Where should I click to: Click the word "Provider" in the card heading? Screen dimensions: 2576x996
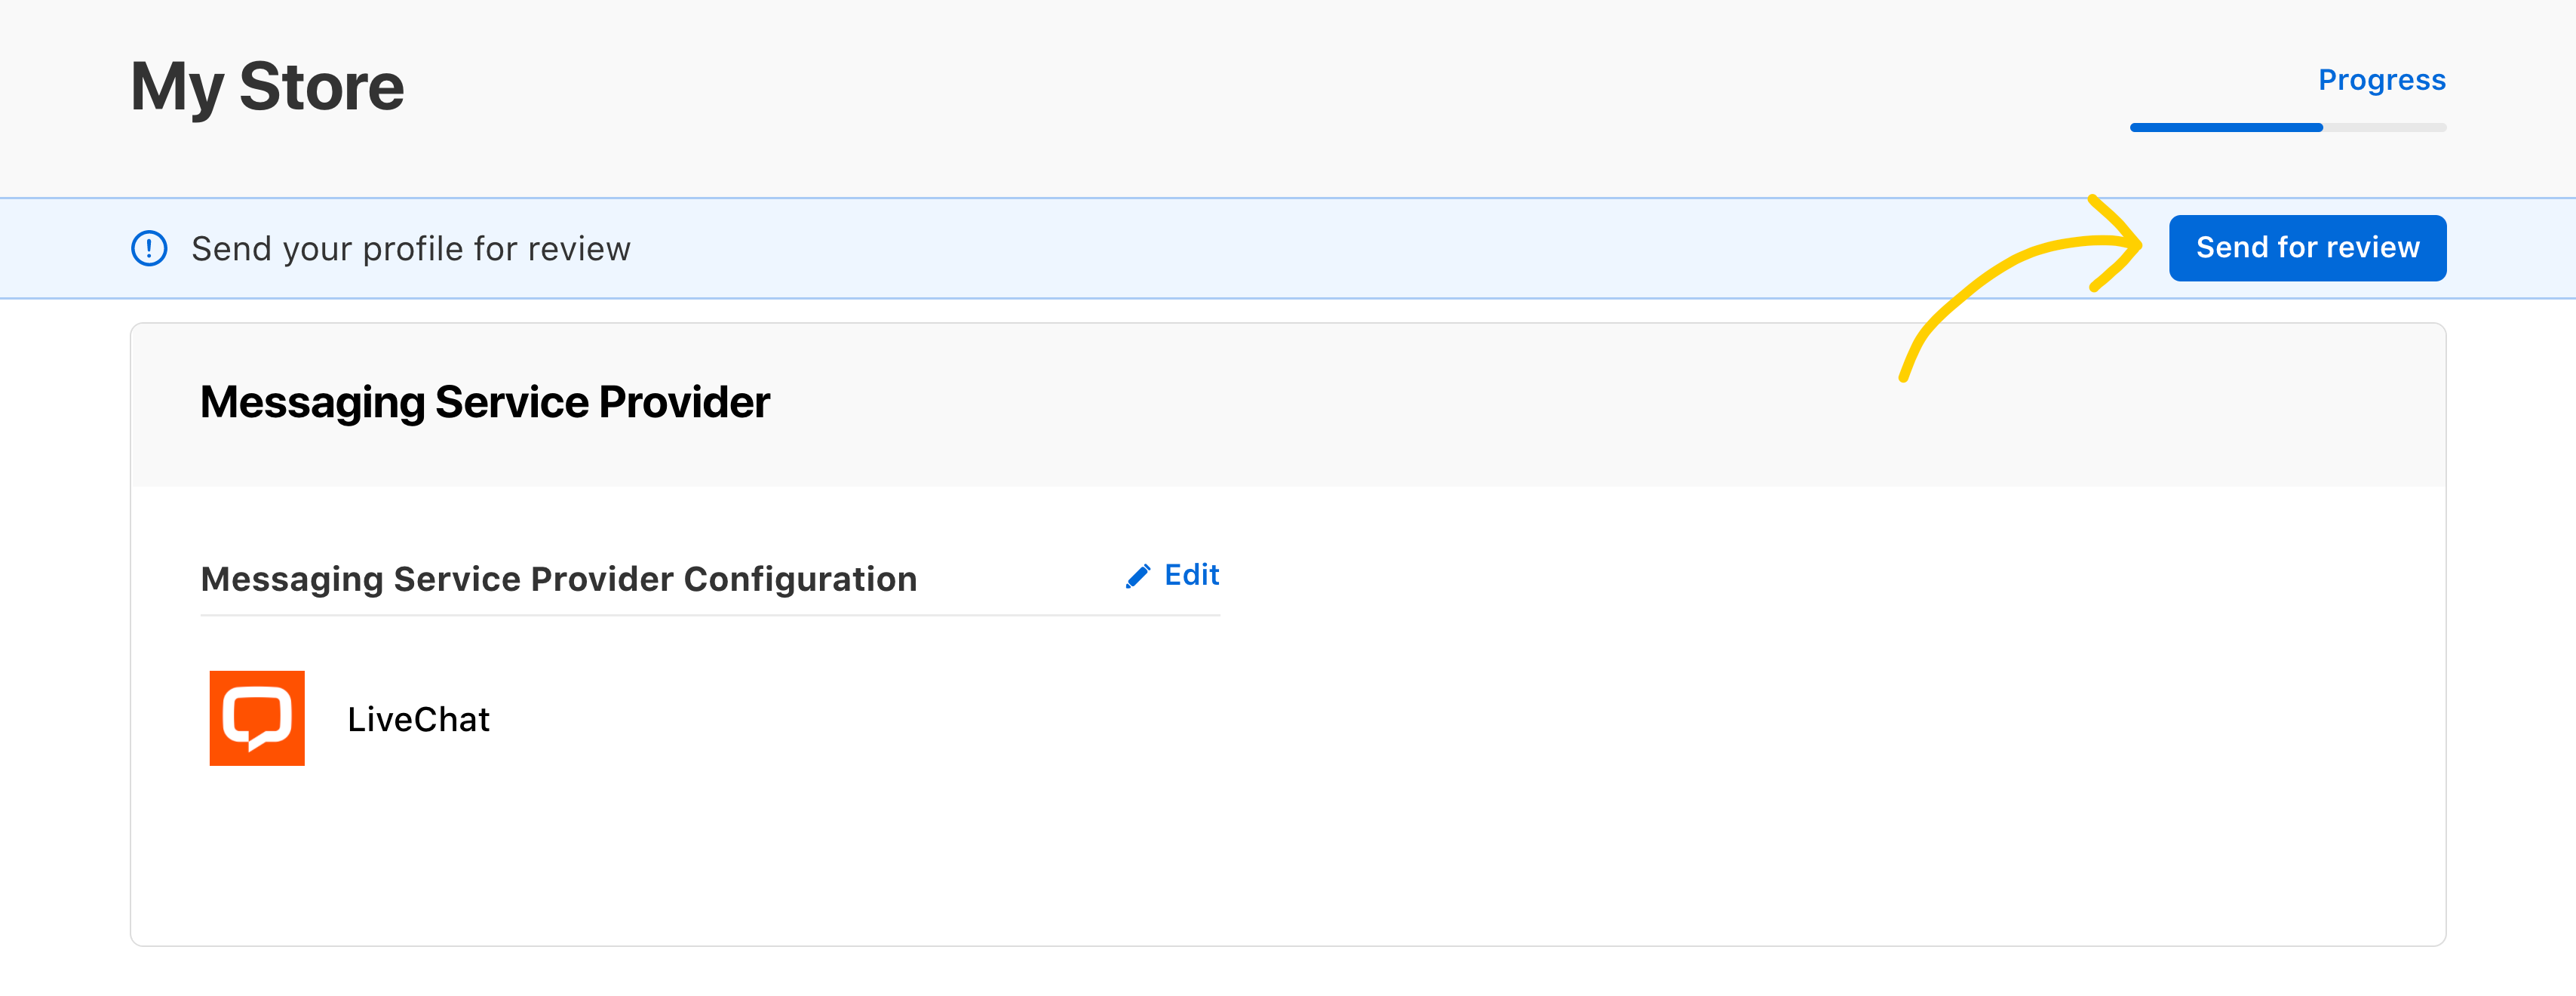click(x=684, y=402)
